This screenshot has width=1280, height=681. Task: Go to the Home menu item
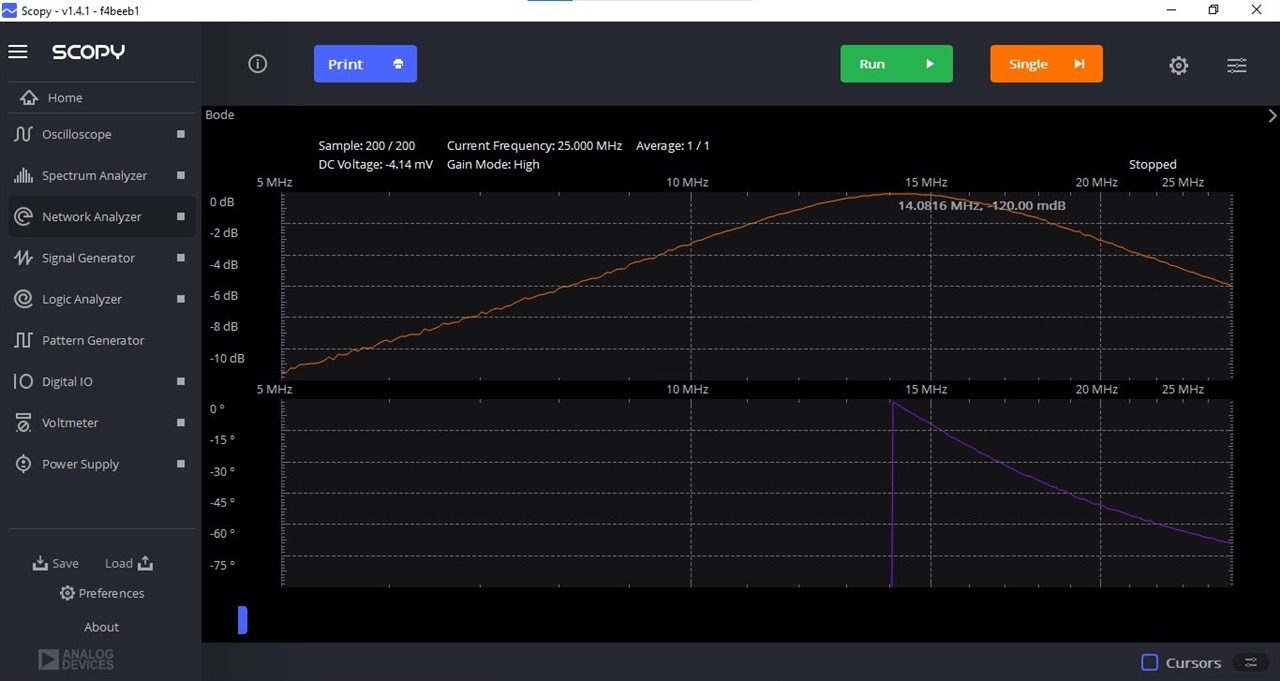[x=65, y=98]
